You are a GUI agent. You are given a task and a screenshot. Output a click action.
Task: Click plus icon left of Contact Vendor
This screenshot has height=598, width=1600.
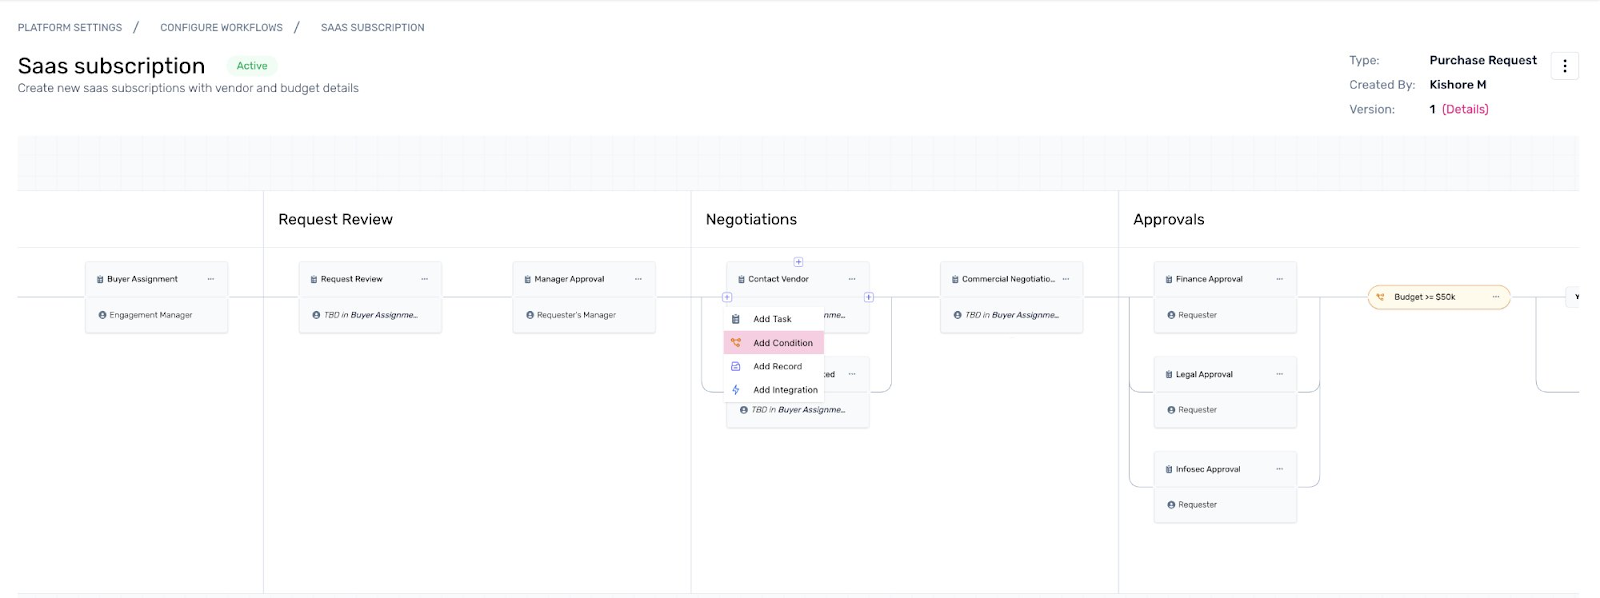click(x=727, y=297)
